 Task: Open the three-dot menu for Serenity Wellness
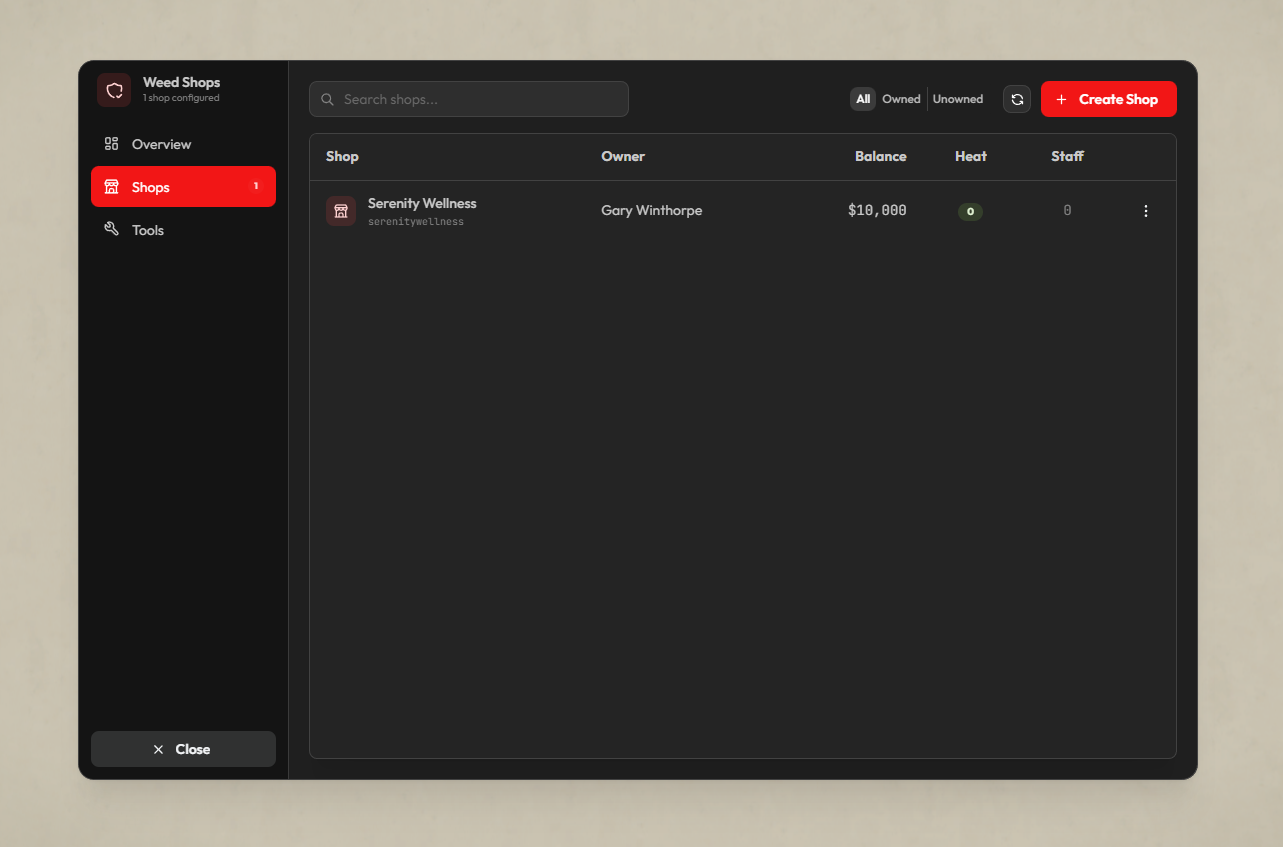coord(1146,211)
